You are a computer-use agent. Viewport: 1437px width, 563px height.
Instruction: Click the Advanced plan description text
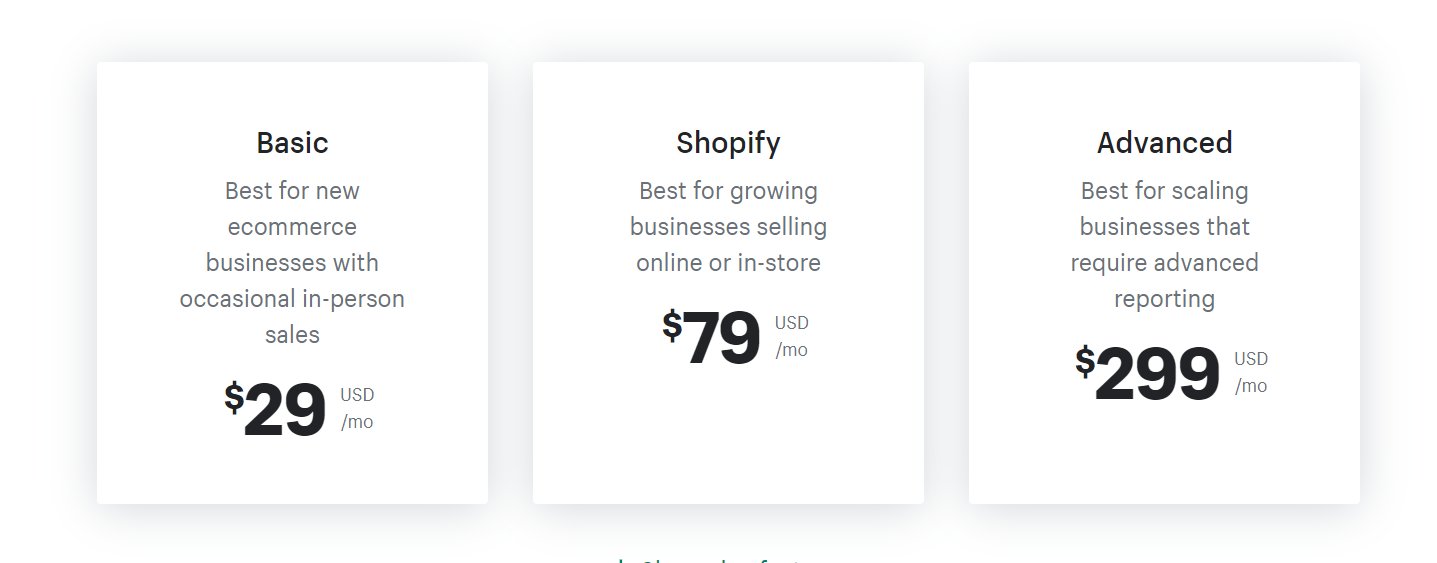coord(1164,245)
